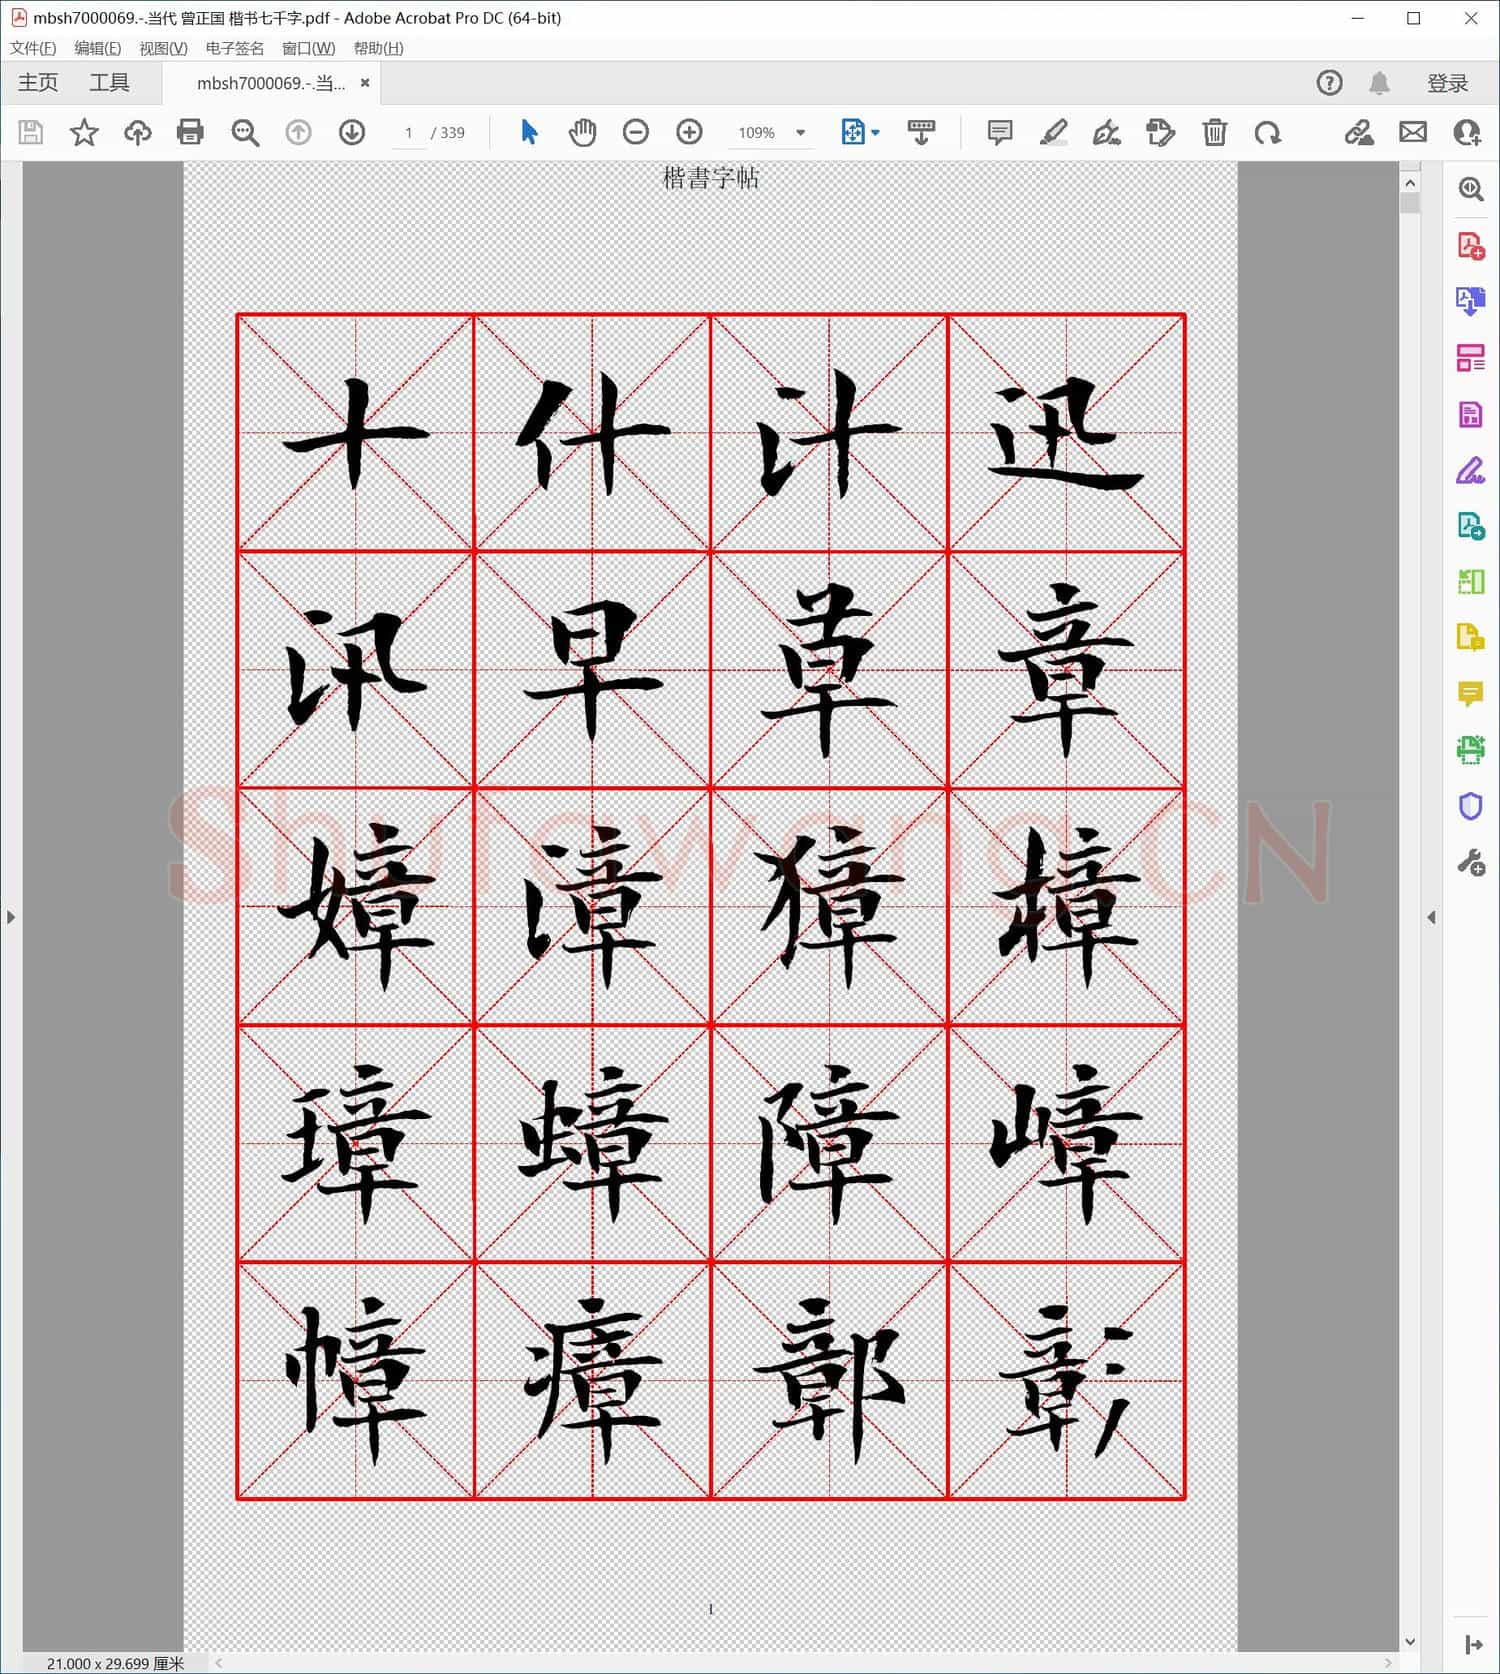1500x1674 pixels.
Task: Bookmark file with star icon
Action: click(84, 132)
